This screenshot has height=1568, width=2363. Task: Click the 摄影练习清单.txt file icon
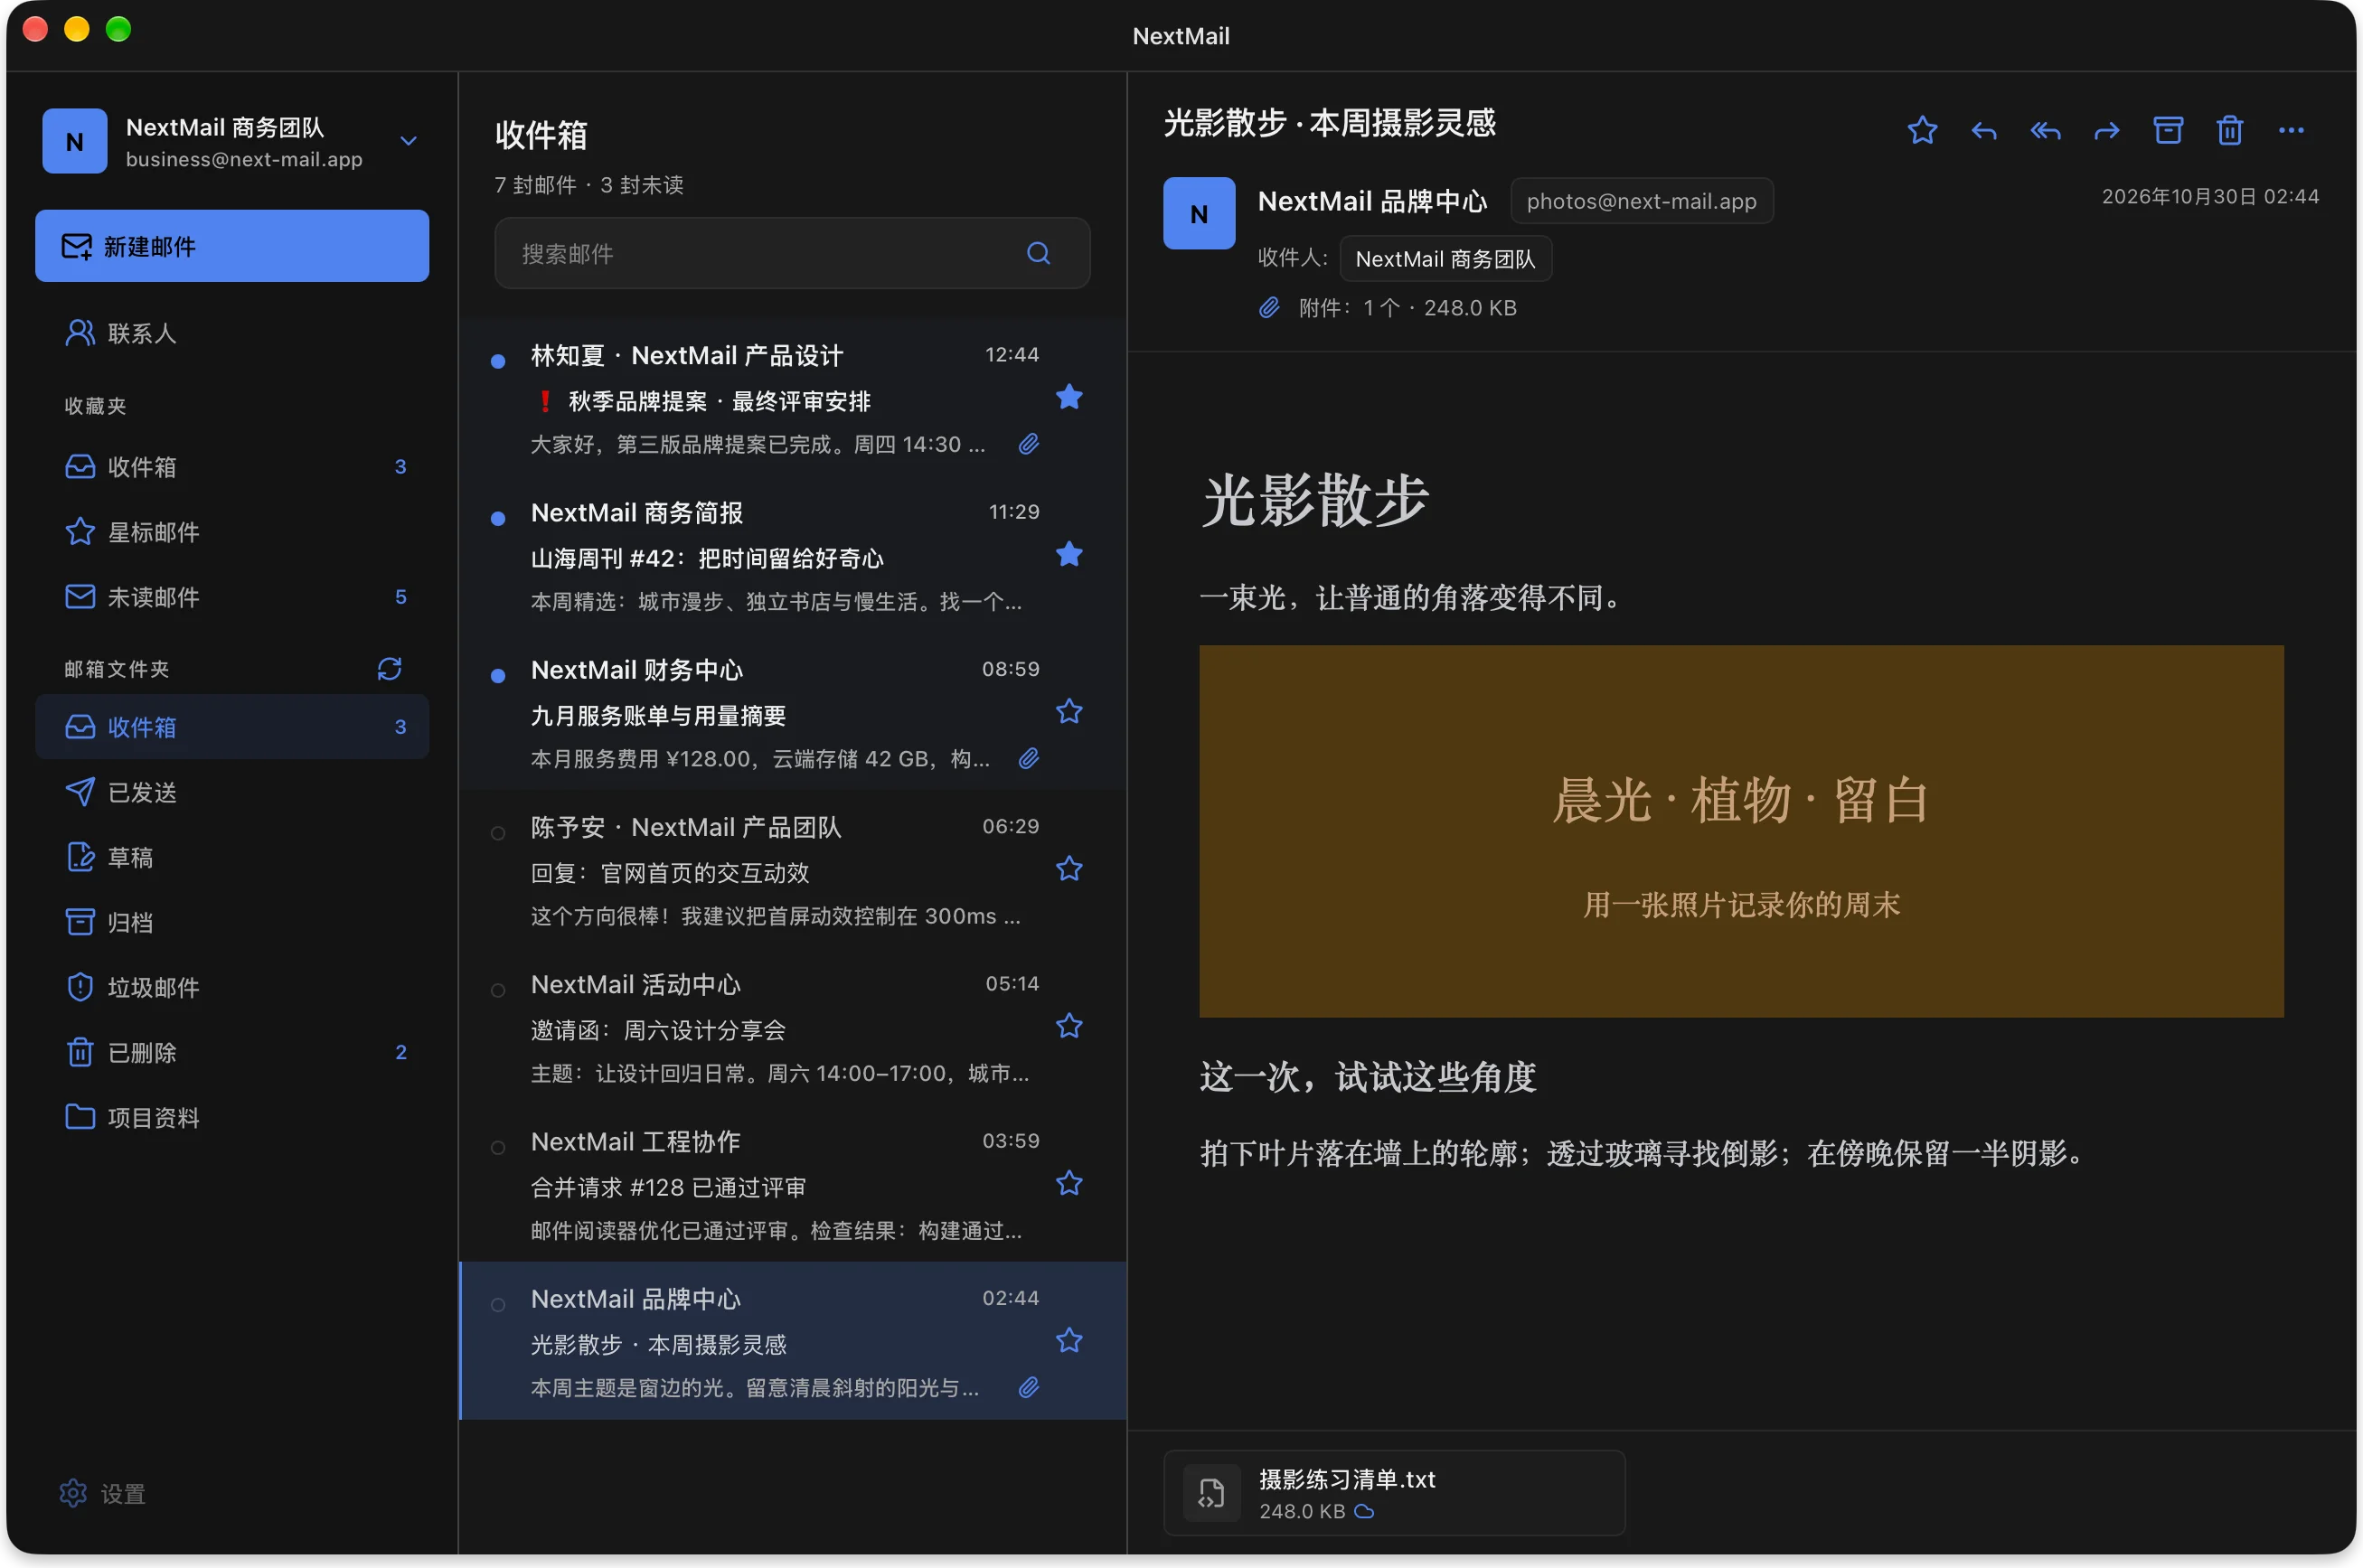coord(1211,1493)
